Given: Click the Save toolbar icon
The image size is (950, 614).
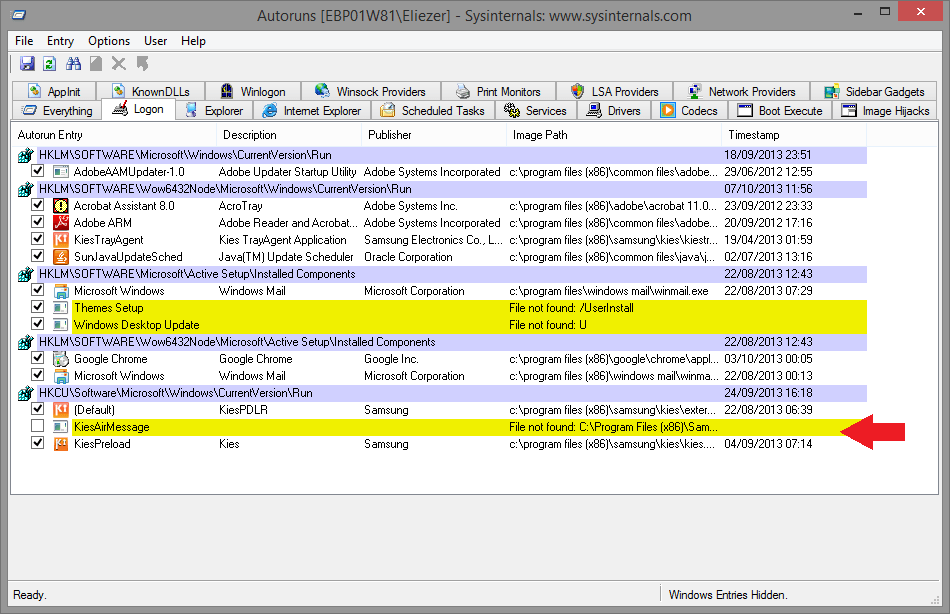Looking at the screenshot, I should click(27, 64).
